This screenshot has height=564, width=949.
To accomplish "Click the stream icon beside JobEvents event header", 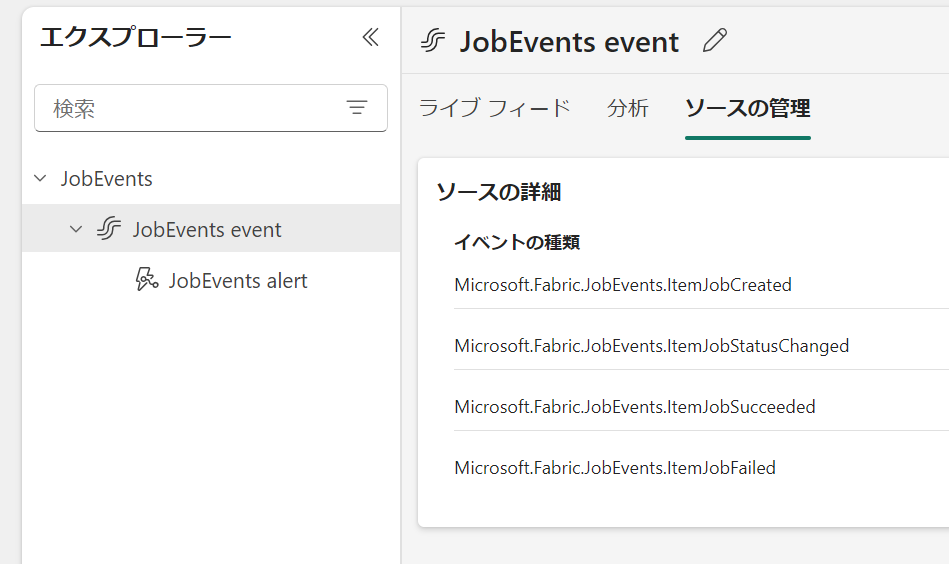I will 433,41.
